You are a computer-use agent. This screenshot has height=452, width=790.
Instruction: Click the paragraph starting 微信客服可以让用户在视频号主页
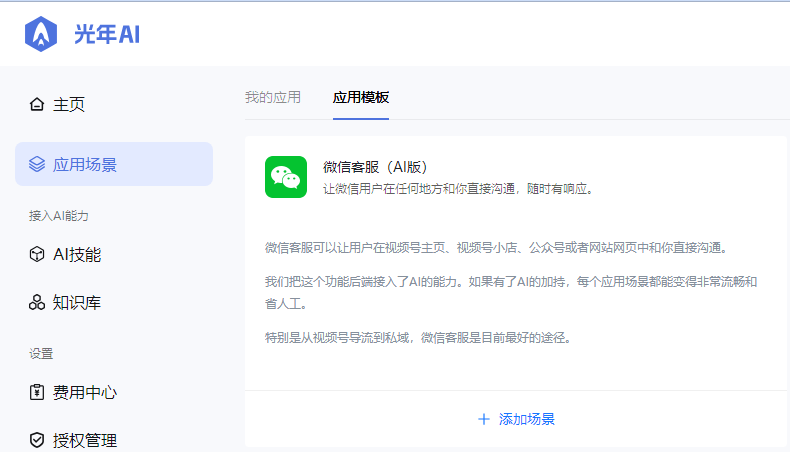(496, 248)
